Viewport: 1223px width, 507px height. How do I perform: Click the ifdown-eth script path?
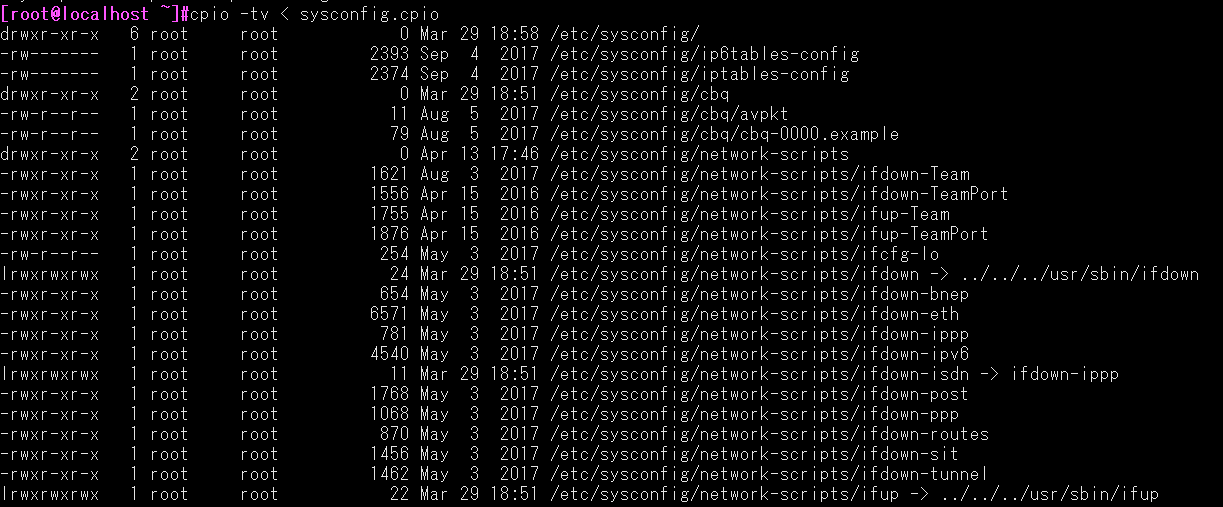click(754, 314)
